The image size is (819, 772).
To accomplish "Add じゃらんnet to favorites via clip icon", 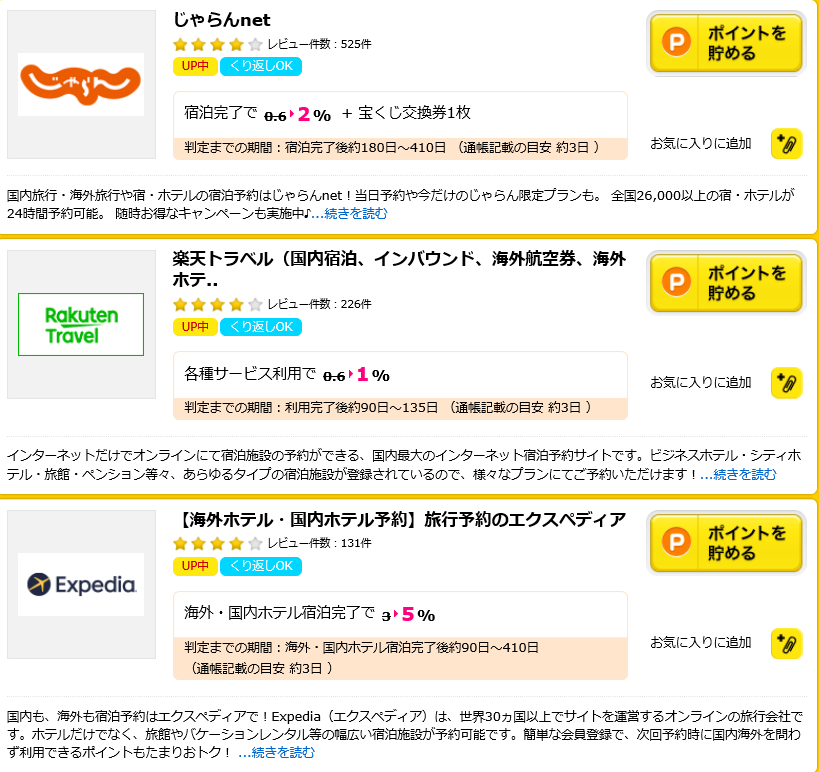I will (786, 144).
